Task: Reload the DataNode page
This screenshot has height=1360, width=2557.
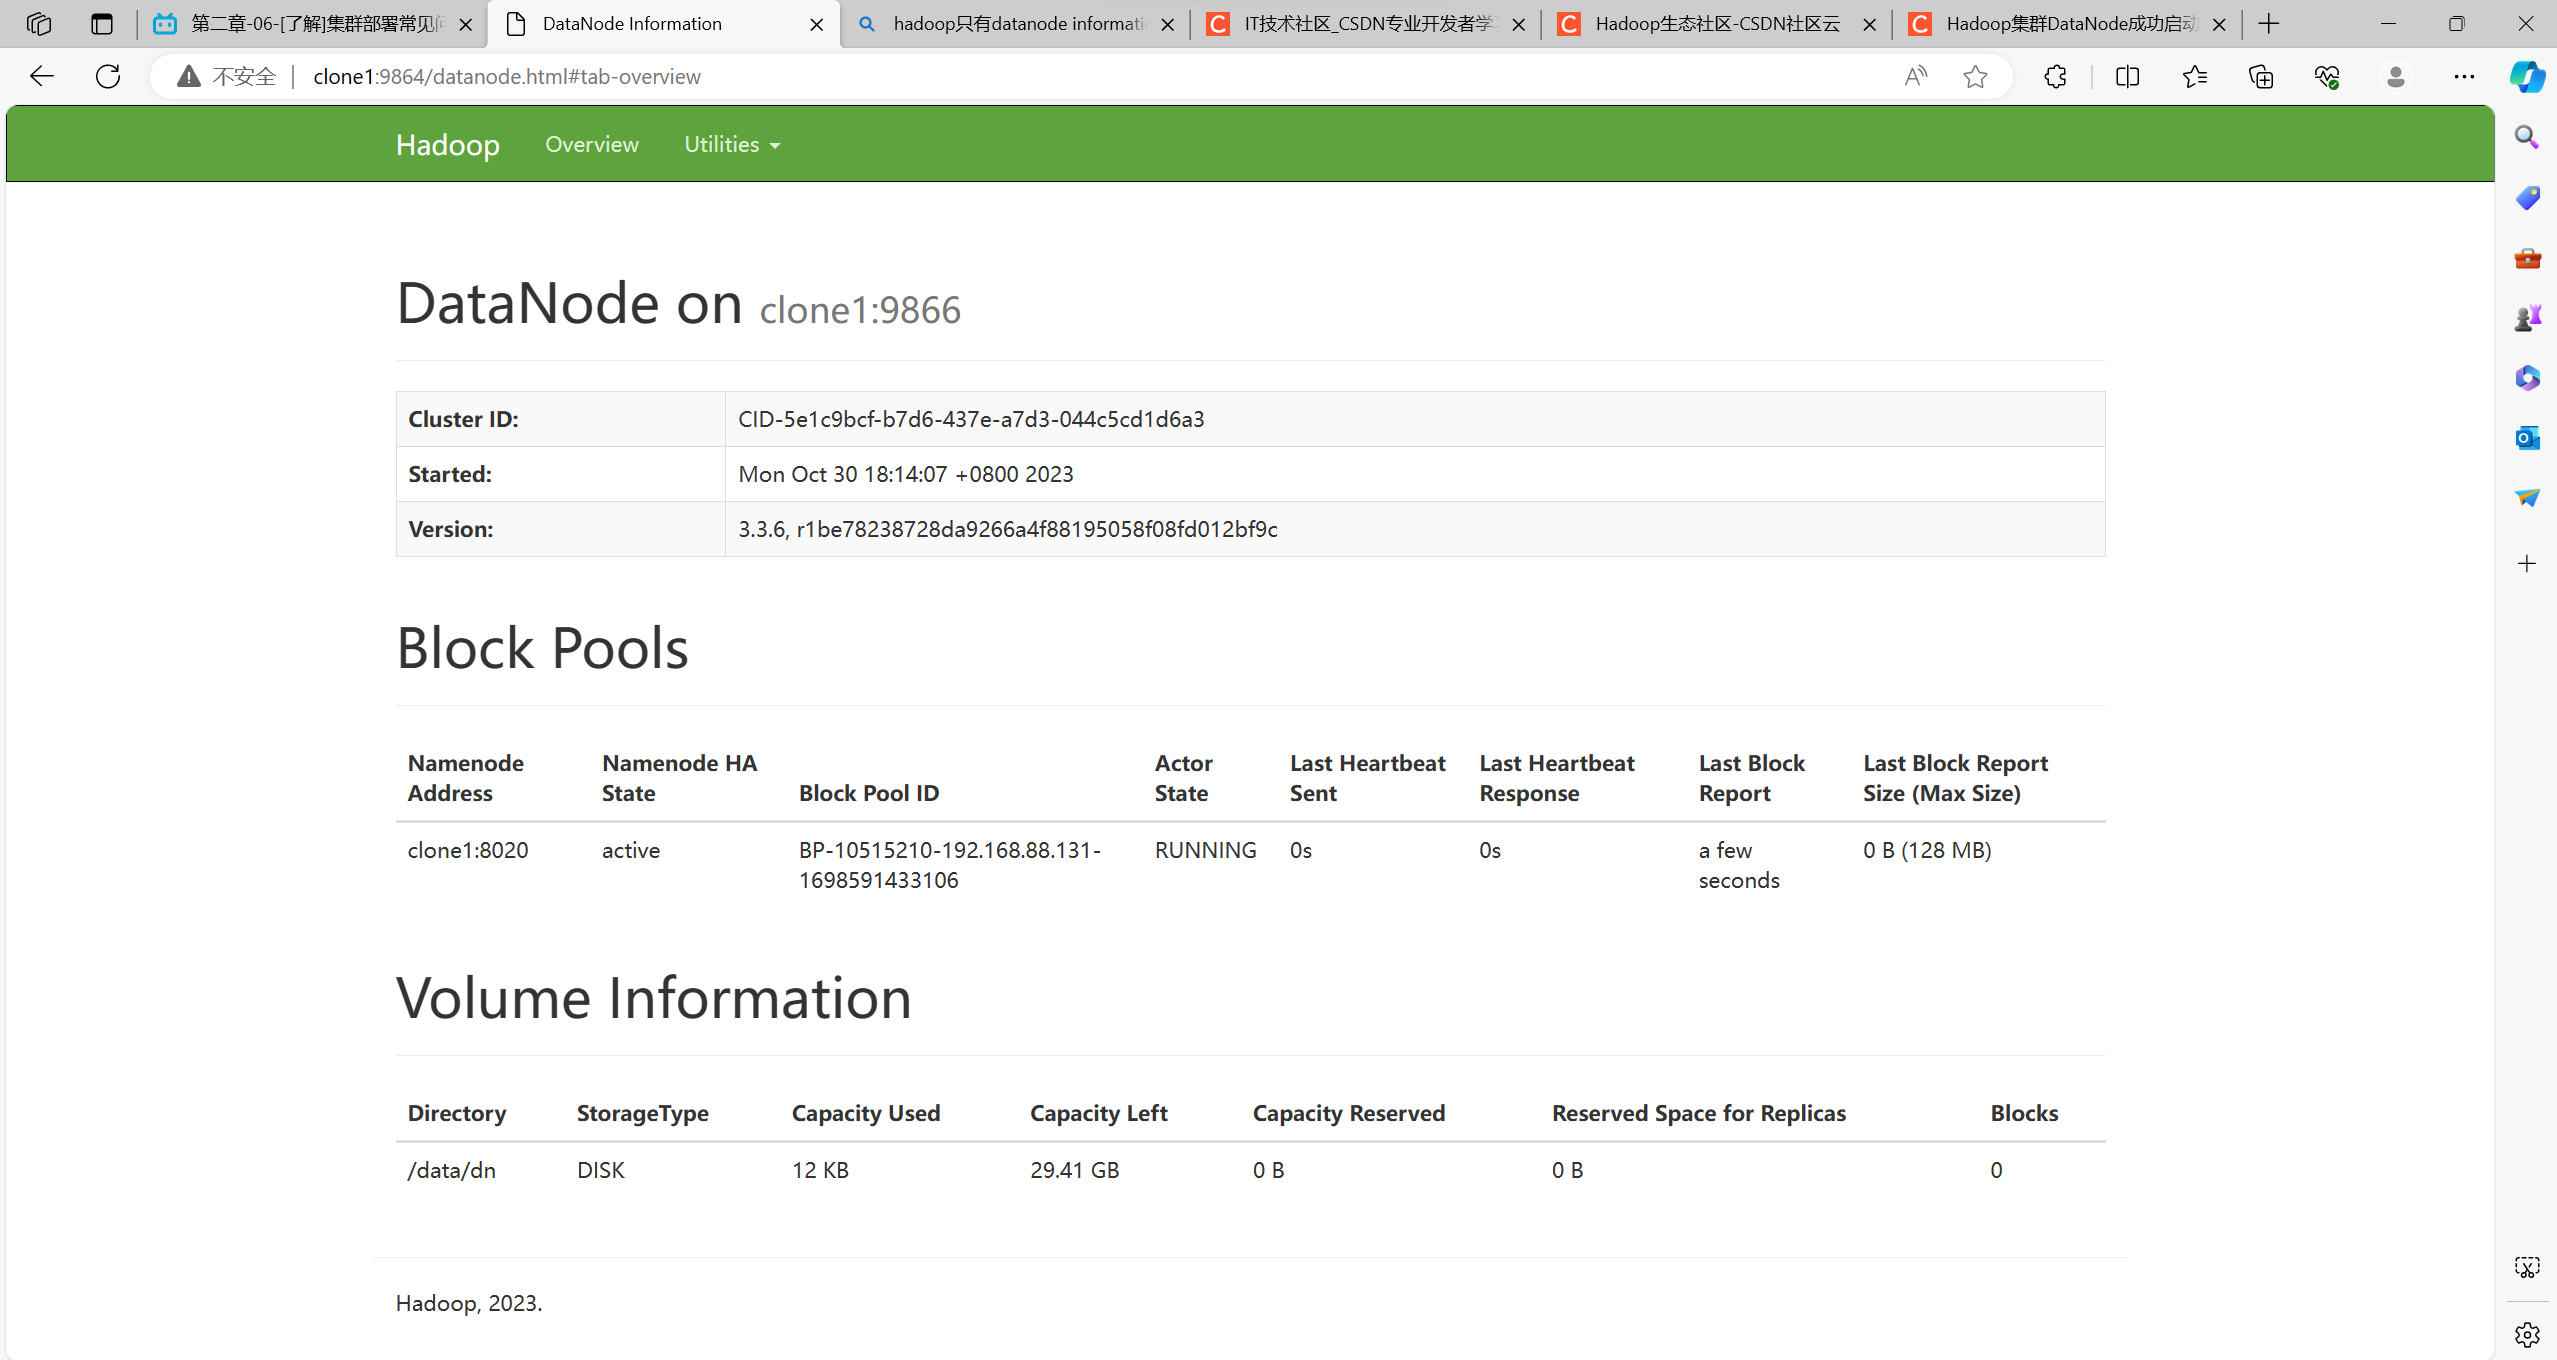Action: (x=108, y=76)
